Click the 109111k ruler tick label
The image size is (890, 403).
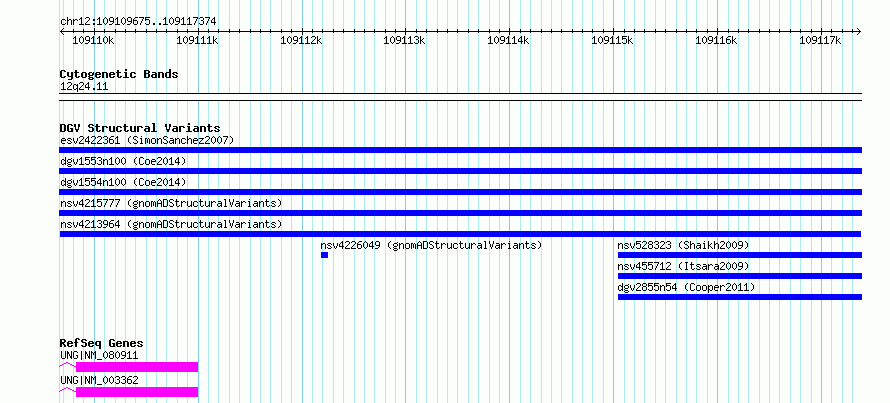coord(198,41)
